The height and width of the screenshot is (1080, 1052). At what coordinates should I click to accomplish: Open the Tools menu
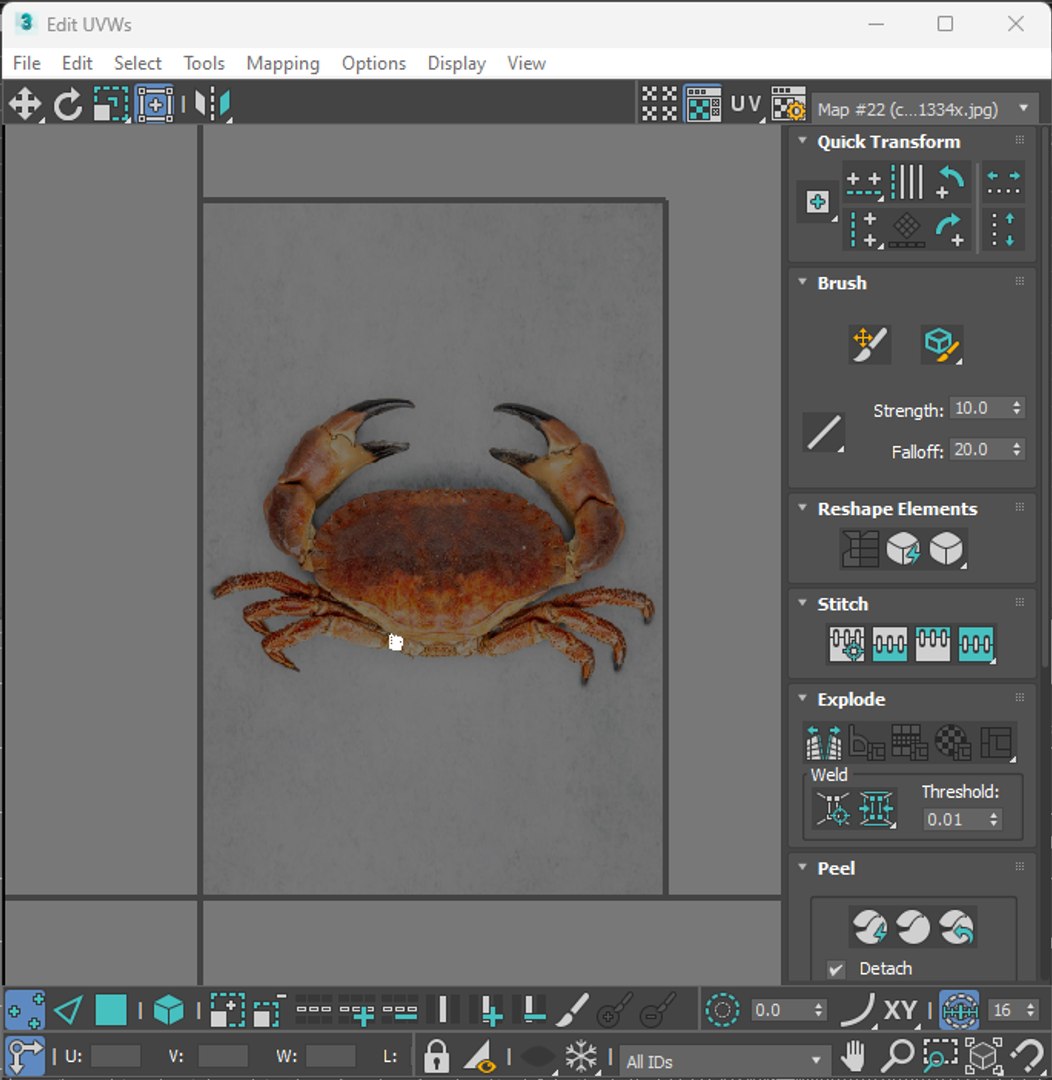pyautogui.click(x=204, y=63)
